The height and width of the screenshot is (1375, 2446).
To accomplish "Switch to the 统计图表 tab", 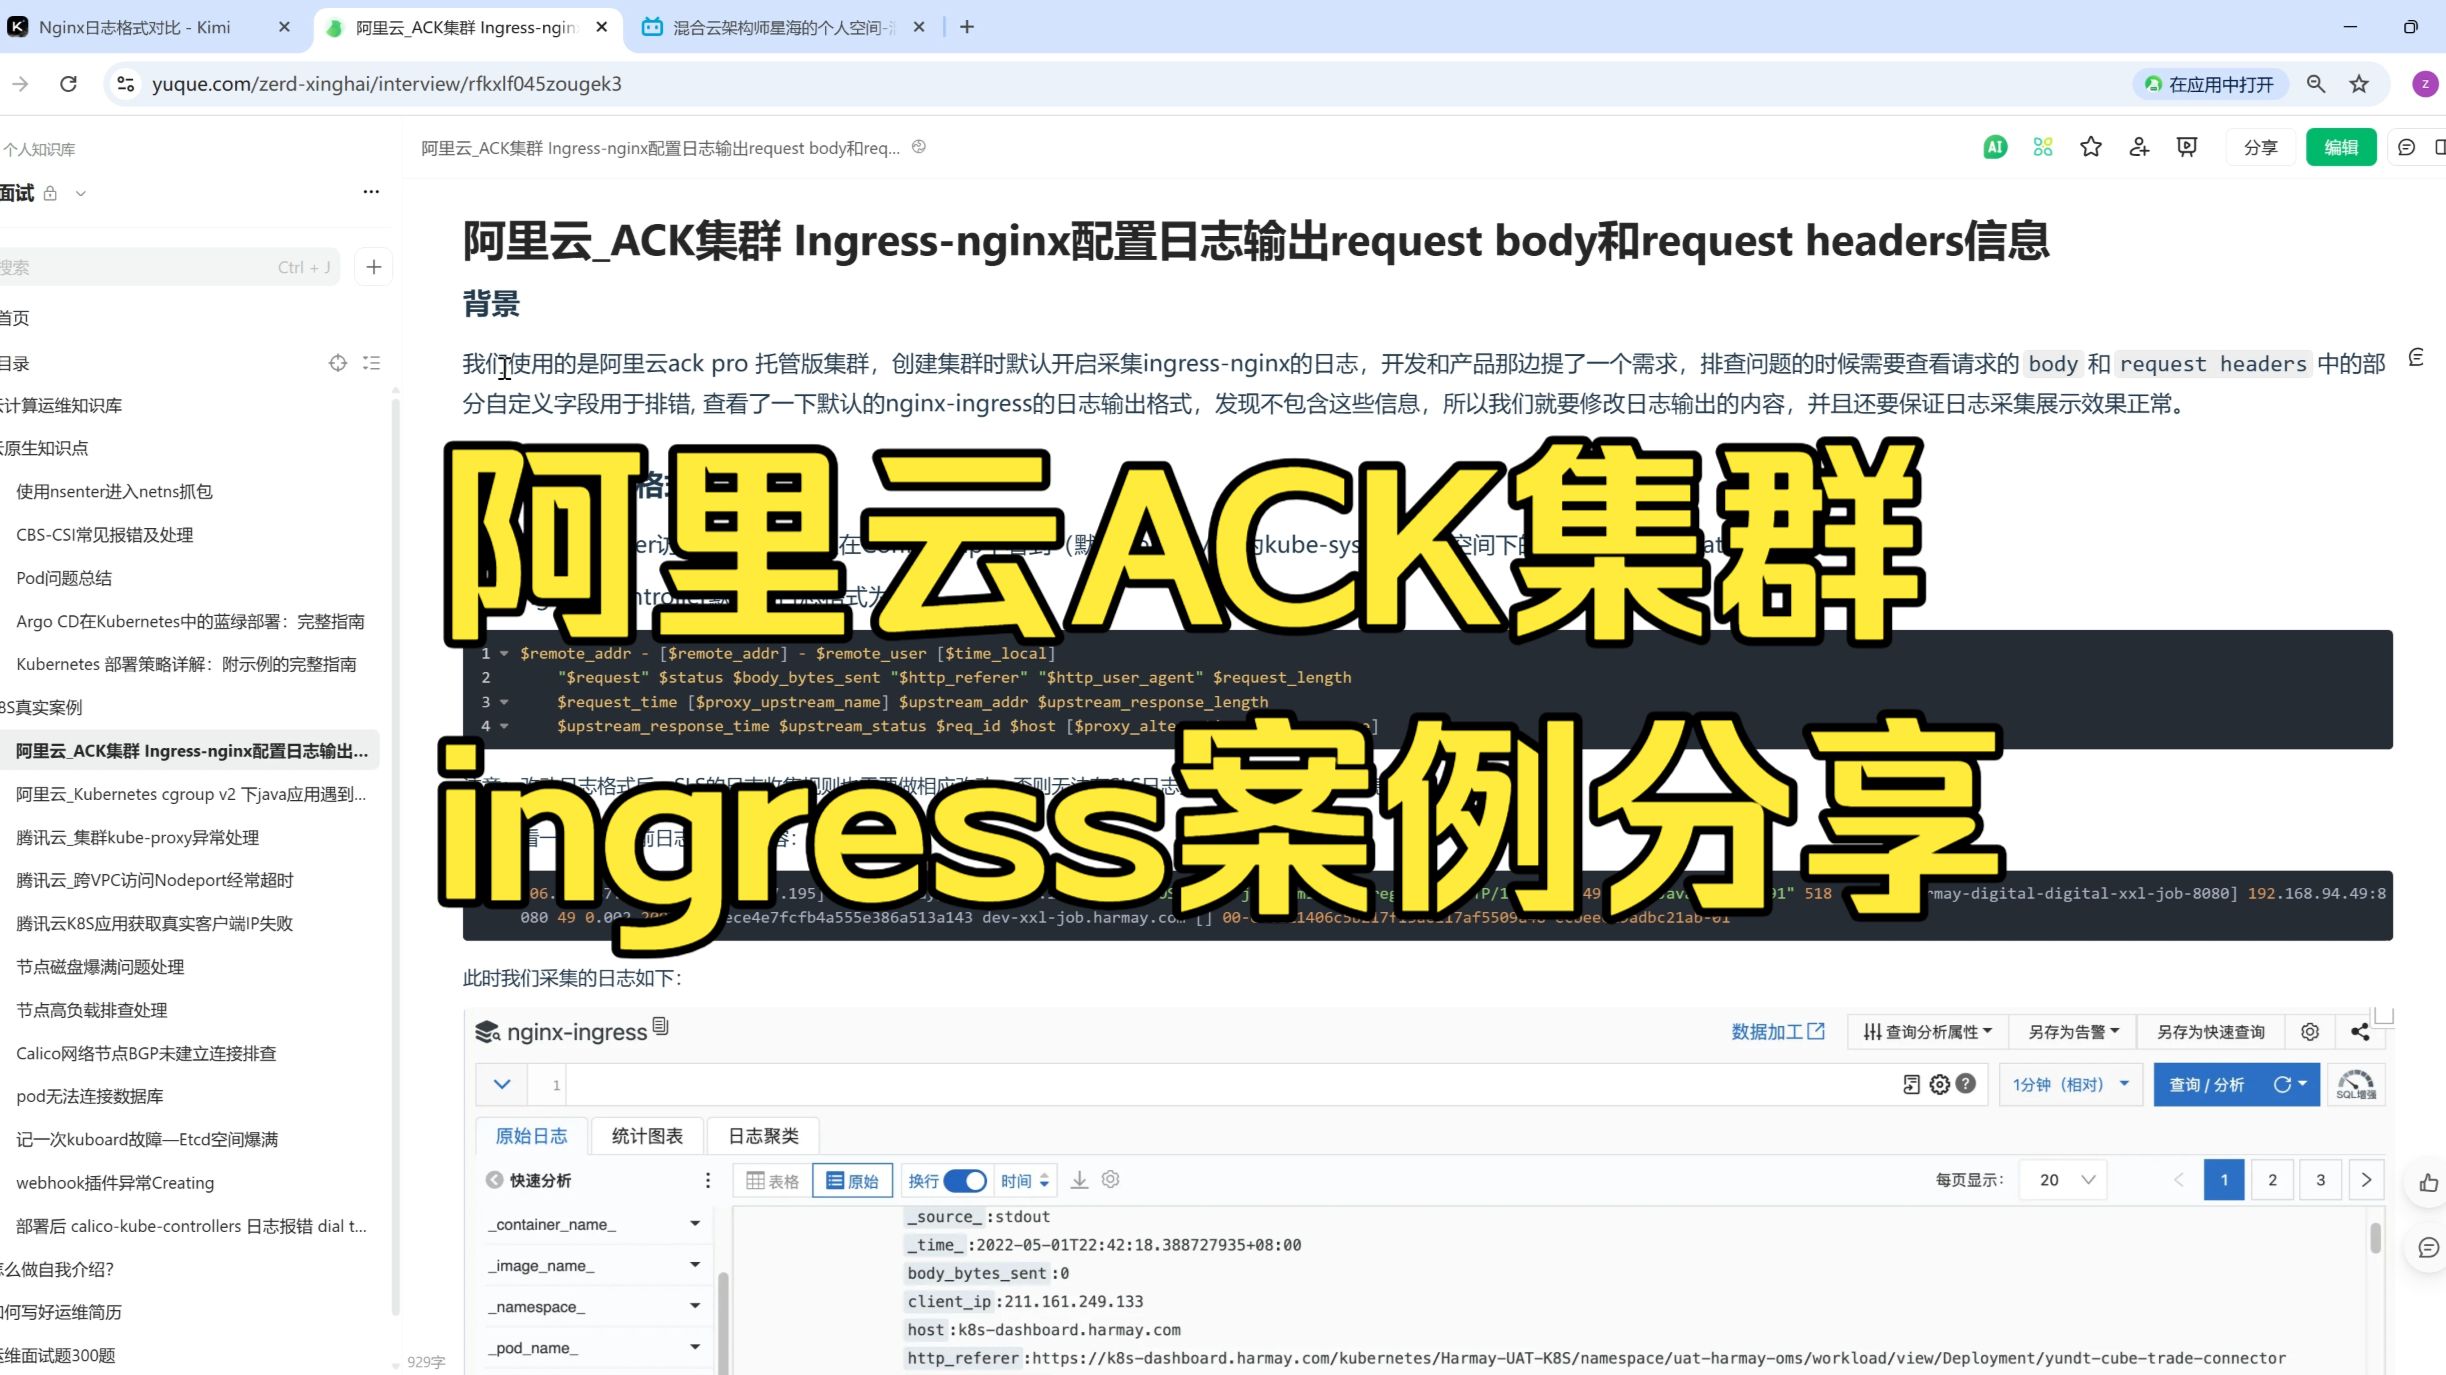I will coord(647,1136).
